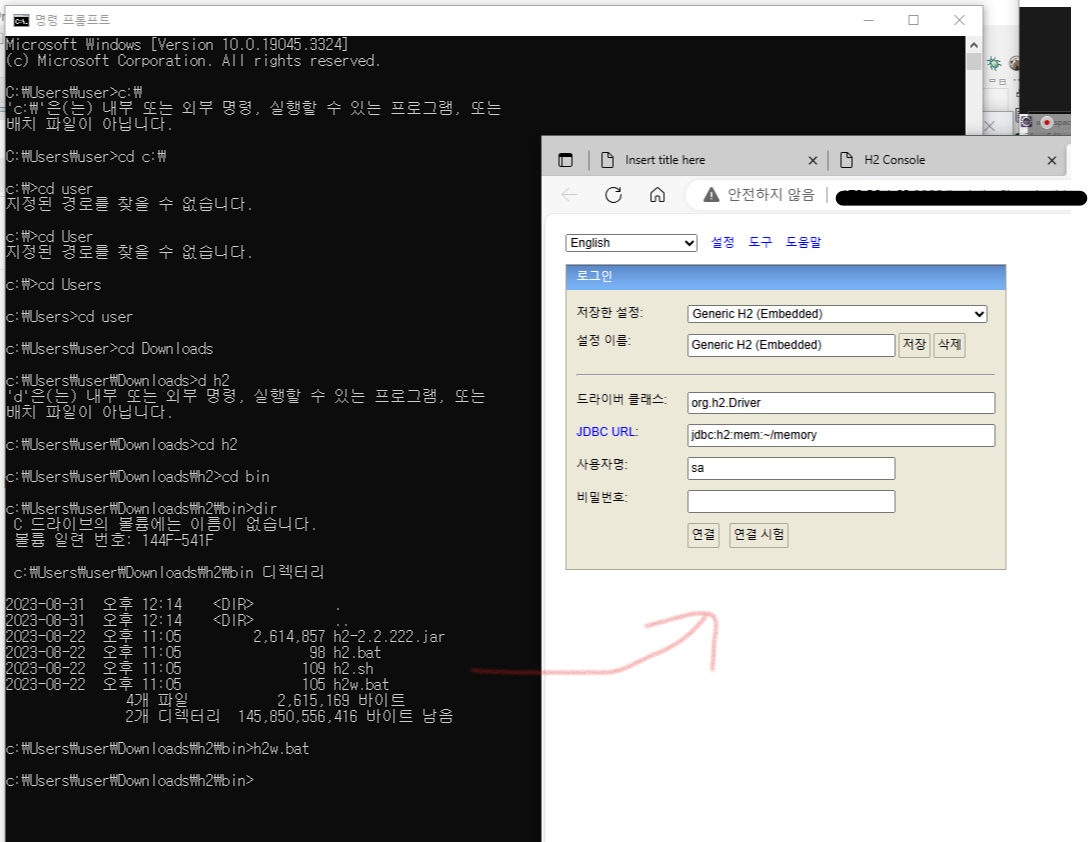The width and height of the screenshot is (1088, 842).
Task: Close the Command Prompt window
Action: pyautogui.click(x=959, y=20)
